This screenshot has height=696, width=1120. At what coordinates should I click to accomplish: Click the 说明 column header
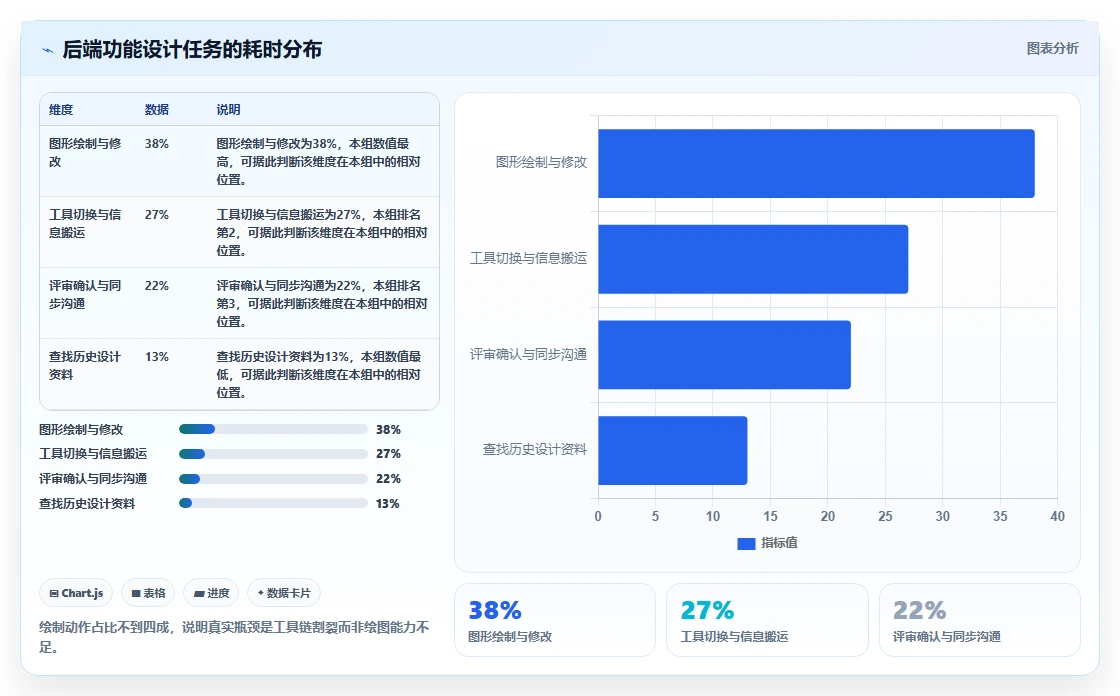[x=229, y=110]
